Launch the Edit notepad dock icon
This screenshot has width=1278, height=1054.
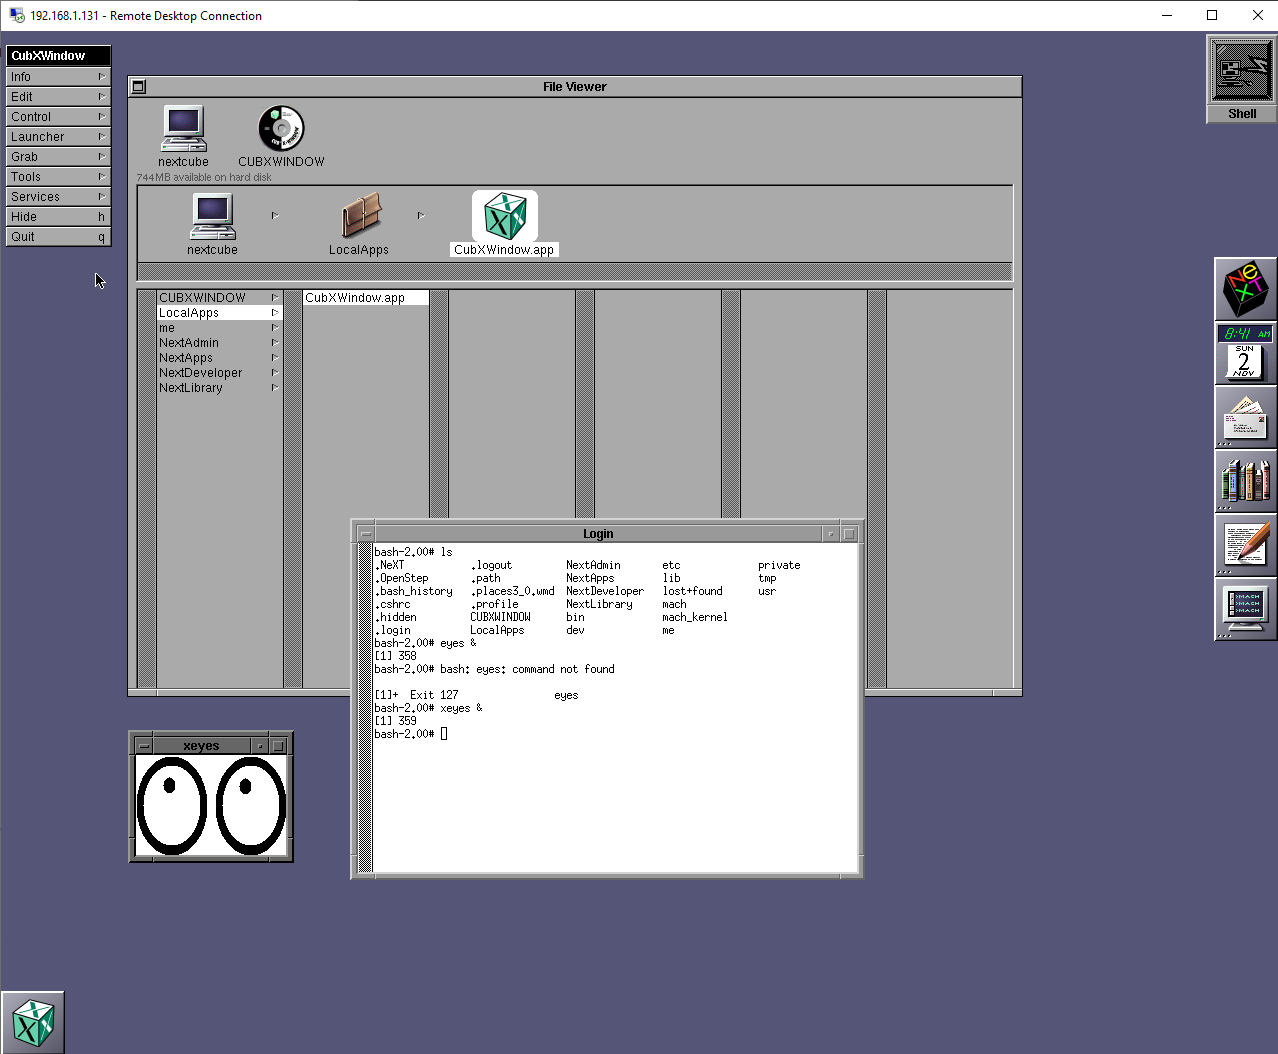1245,545
